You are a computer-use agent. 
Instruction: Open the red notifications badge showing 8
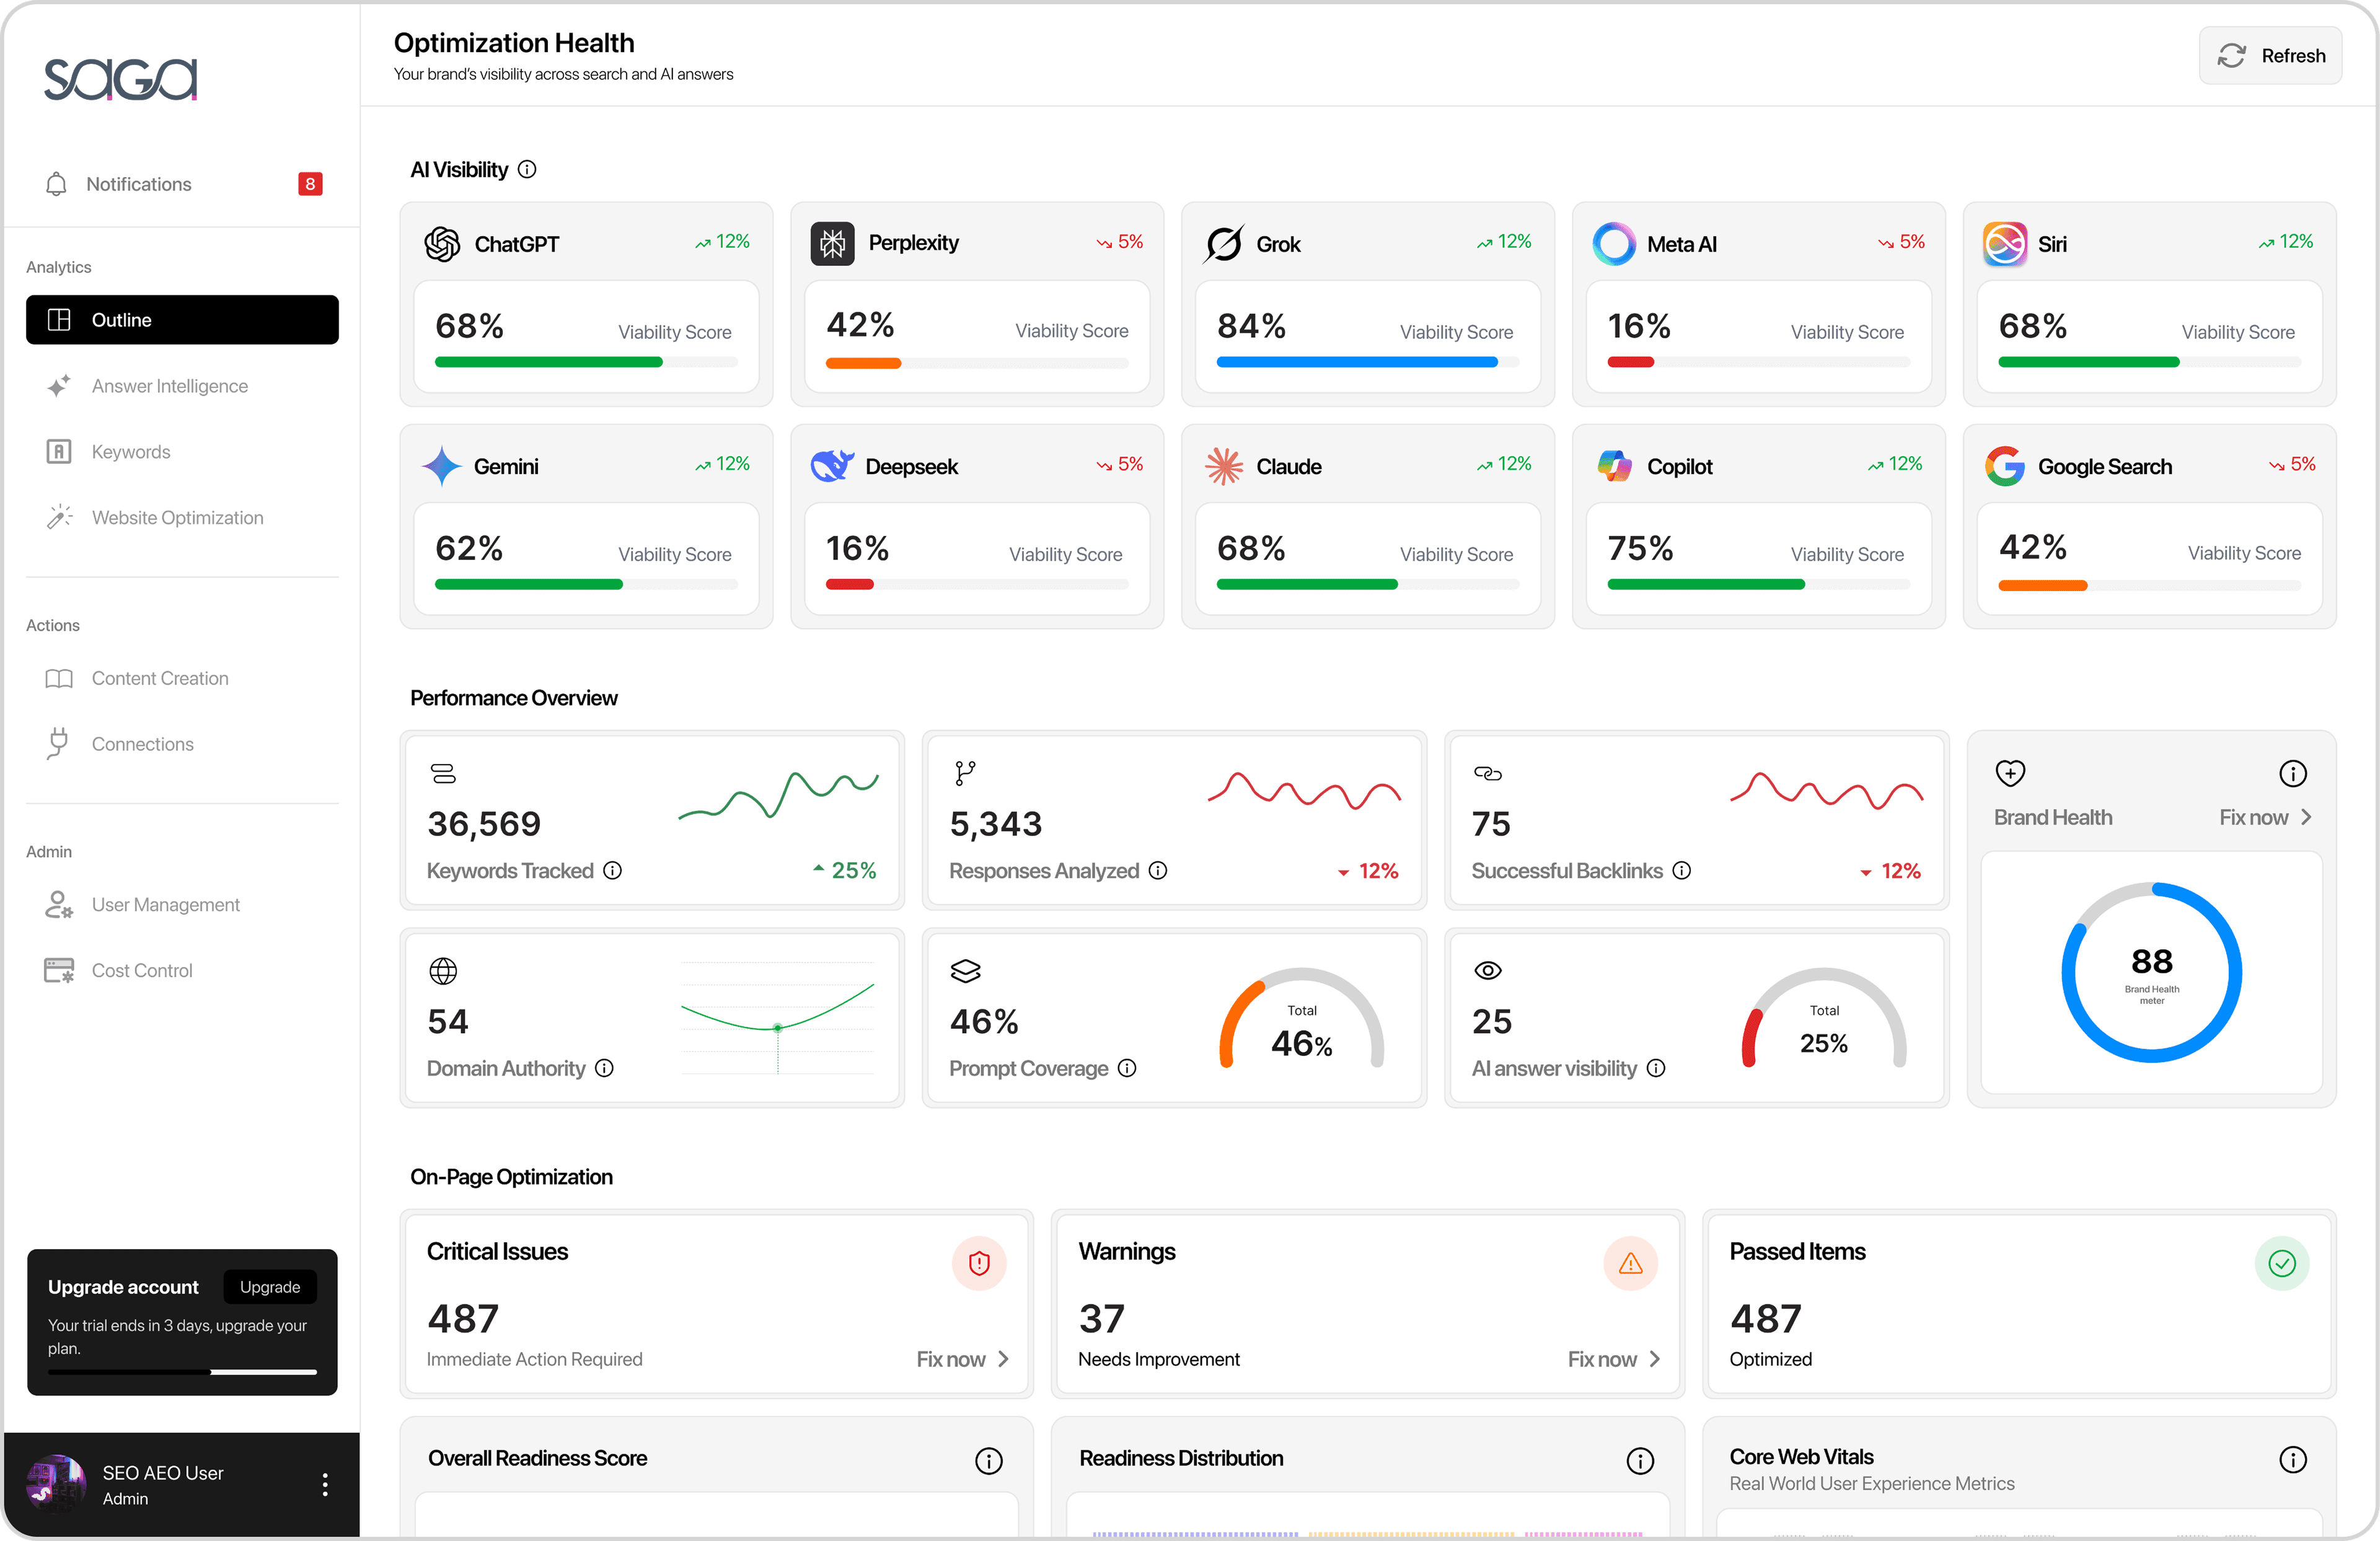pos(310,184)
